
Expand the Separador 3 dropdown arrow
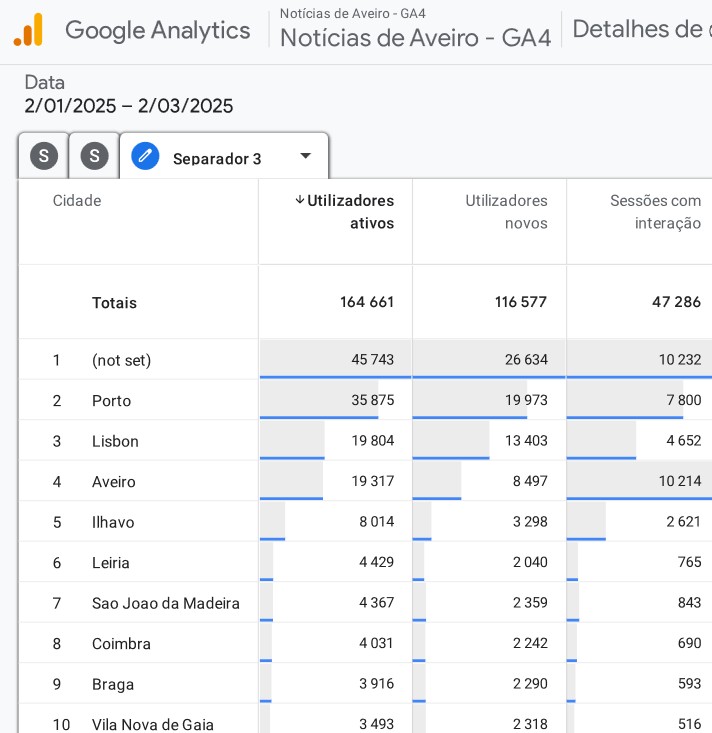[x=306, y=156]
